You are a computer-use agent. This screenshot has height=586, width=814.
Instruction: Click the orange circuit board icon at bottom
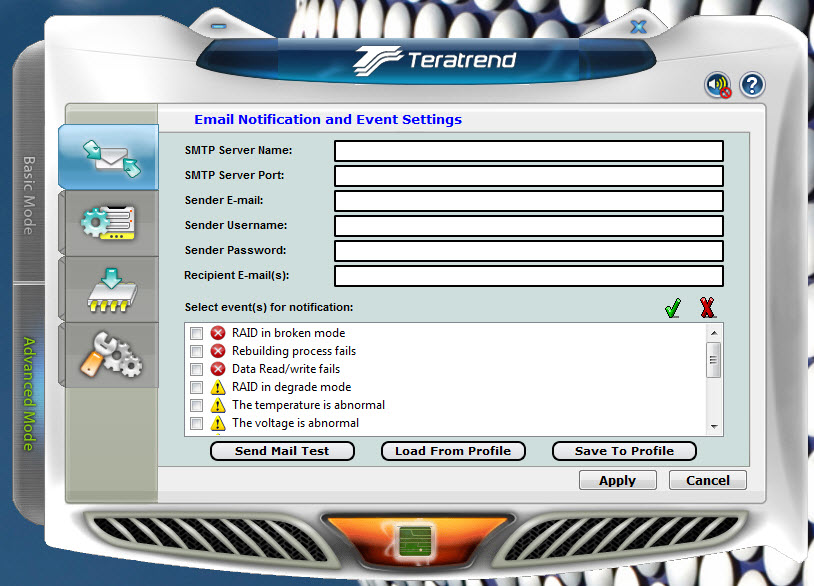tap(415, 541)
